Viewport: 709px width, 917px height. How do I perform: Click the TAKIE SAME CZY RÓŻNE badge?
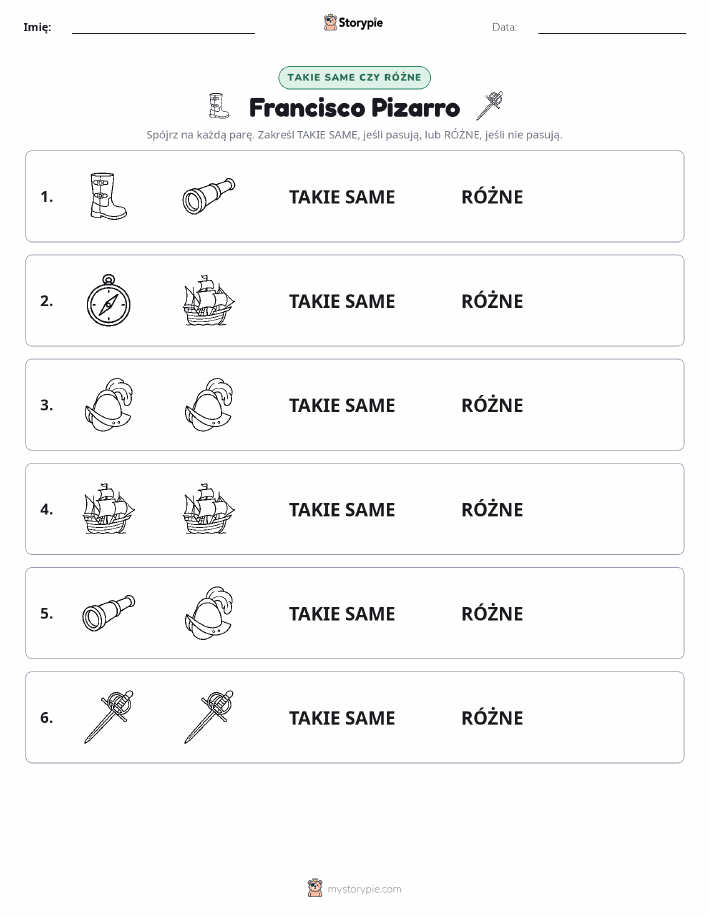click(x=354, y=77)
